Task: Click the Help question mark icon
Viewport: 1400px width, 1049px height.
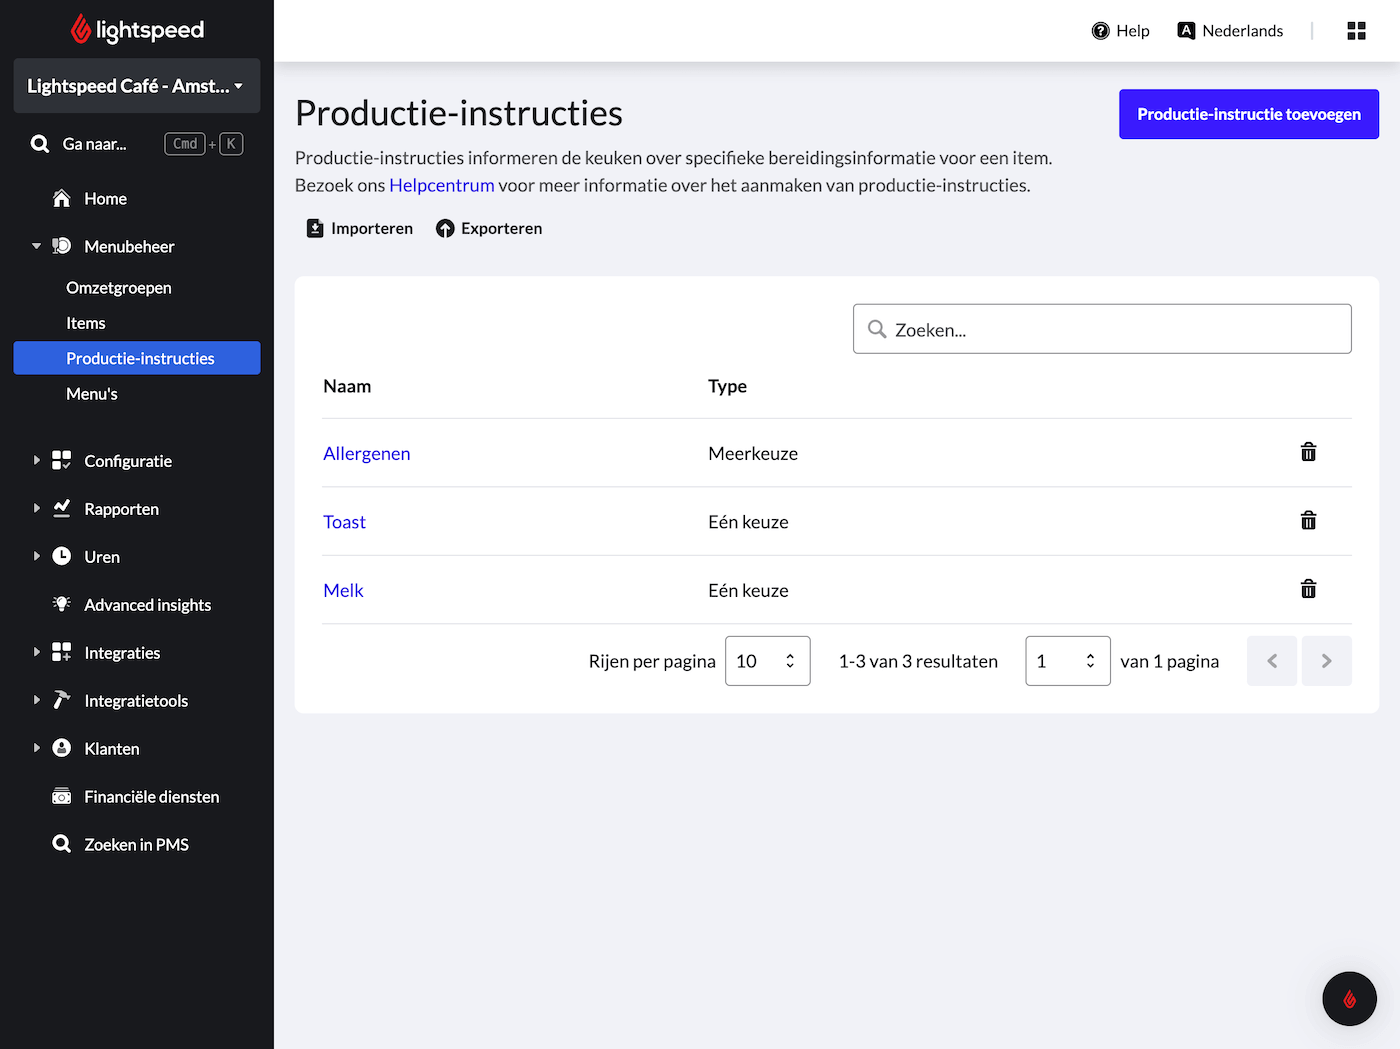Action: pyautogui.click(x=1101, y=31)
